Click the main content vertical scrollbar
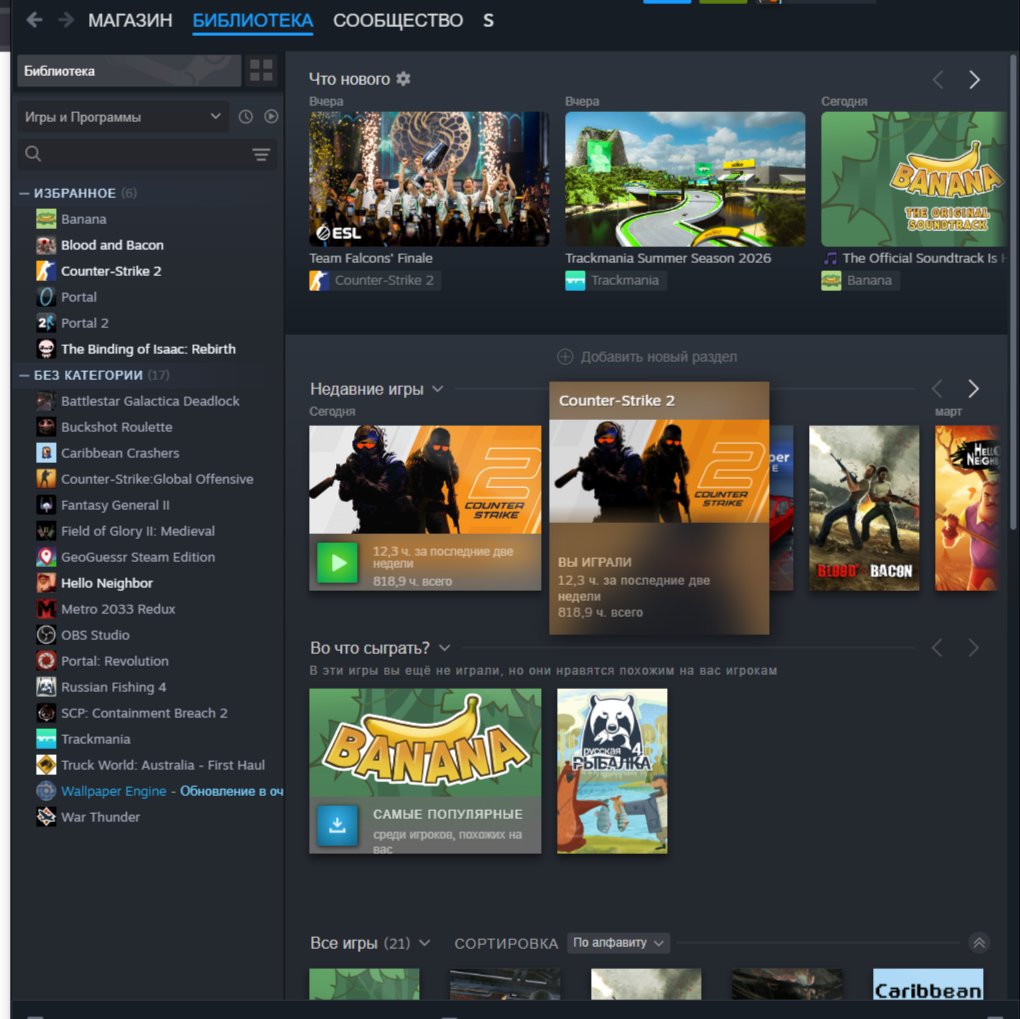 click(x=1012, y=293)
